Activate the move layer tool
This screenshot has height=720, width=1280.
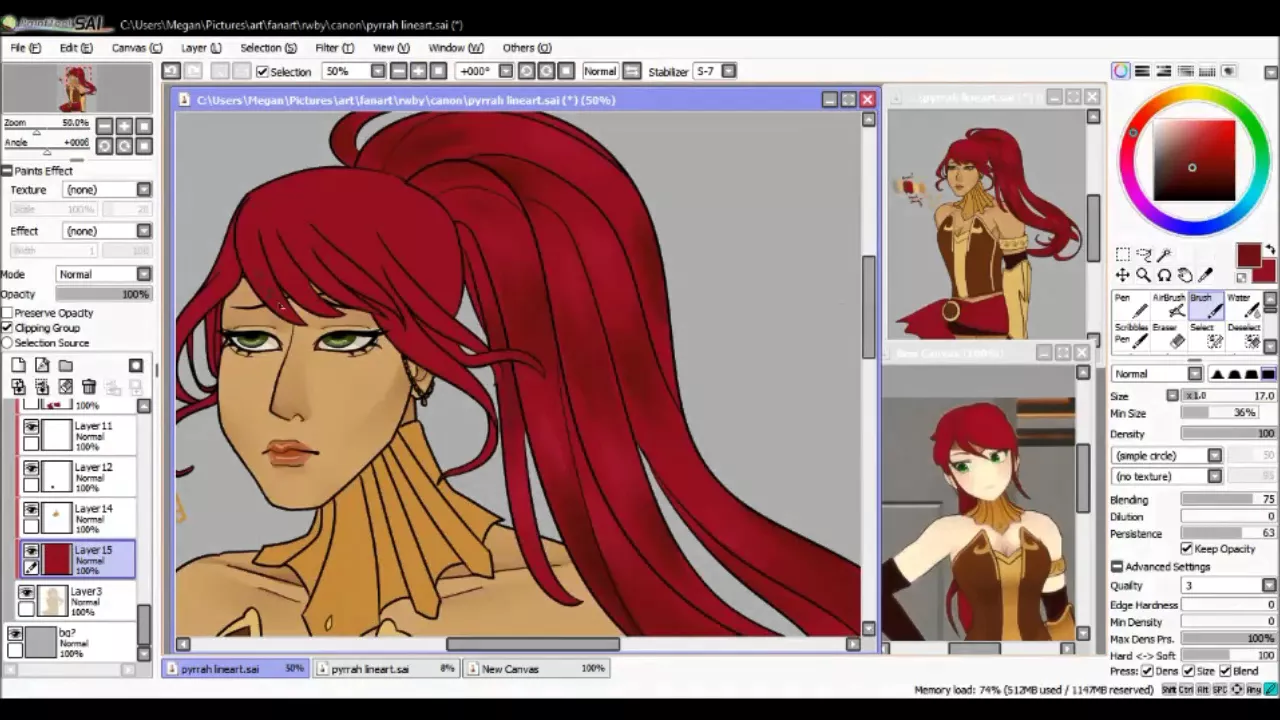[x=1123, y=276]
